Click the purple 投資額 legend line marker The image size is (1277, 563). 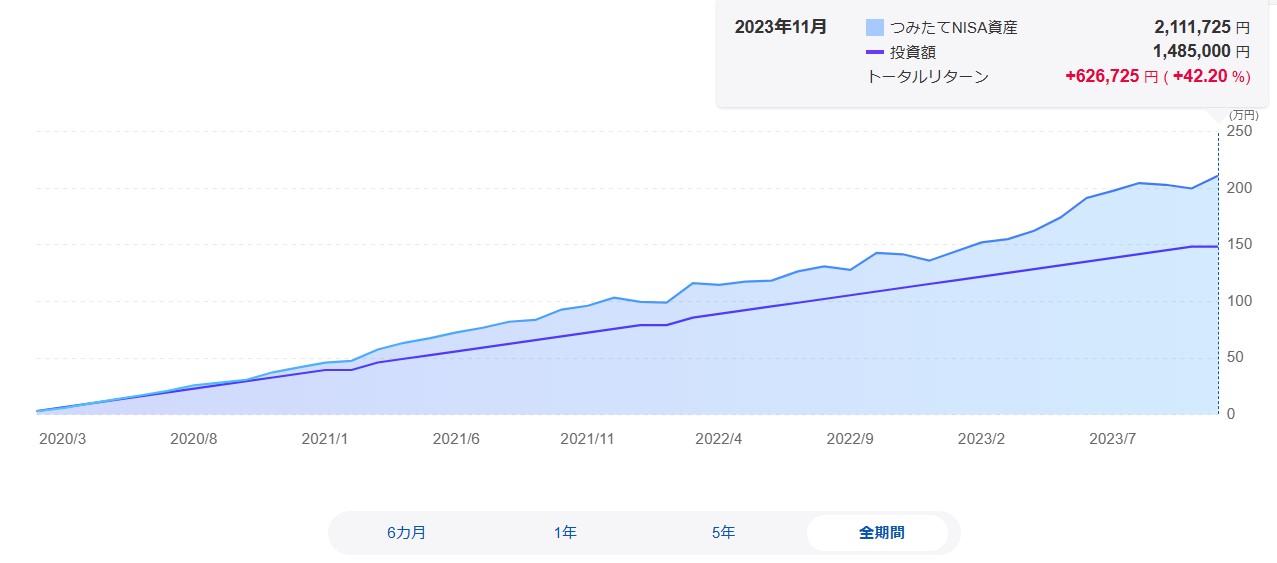[875, 52]
